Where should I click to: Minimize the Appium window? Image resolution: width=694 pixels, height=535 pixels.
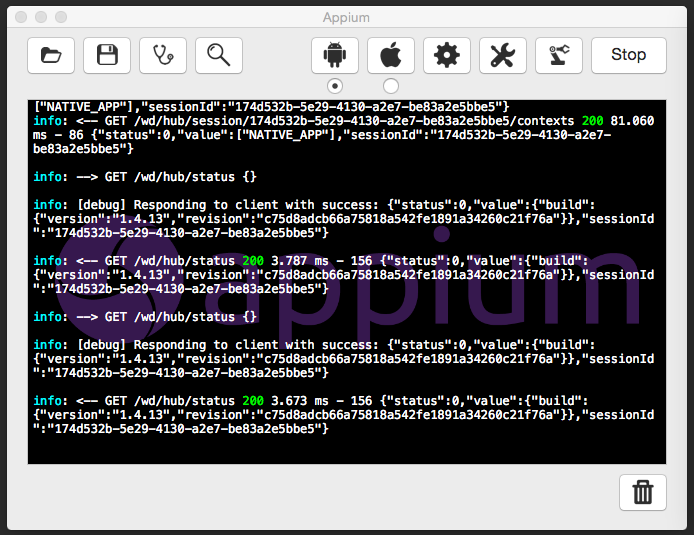(41, 17)
